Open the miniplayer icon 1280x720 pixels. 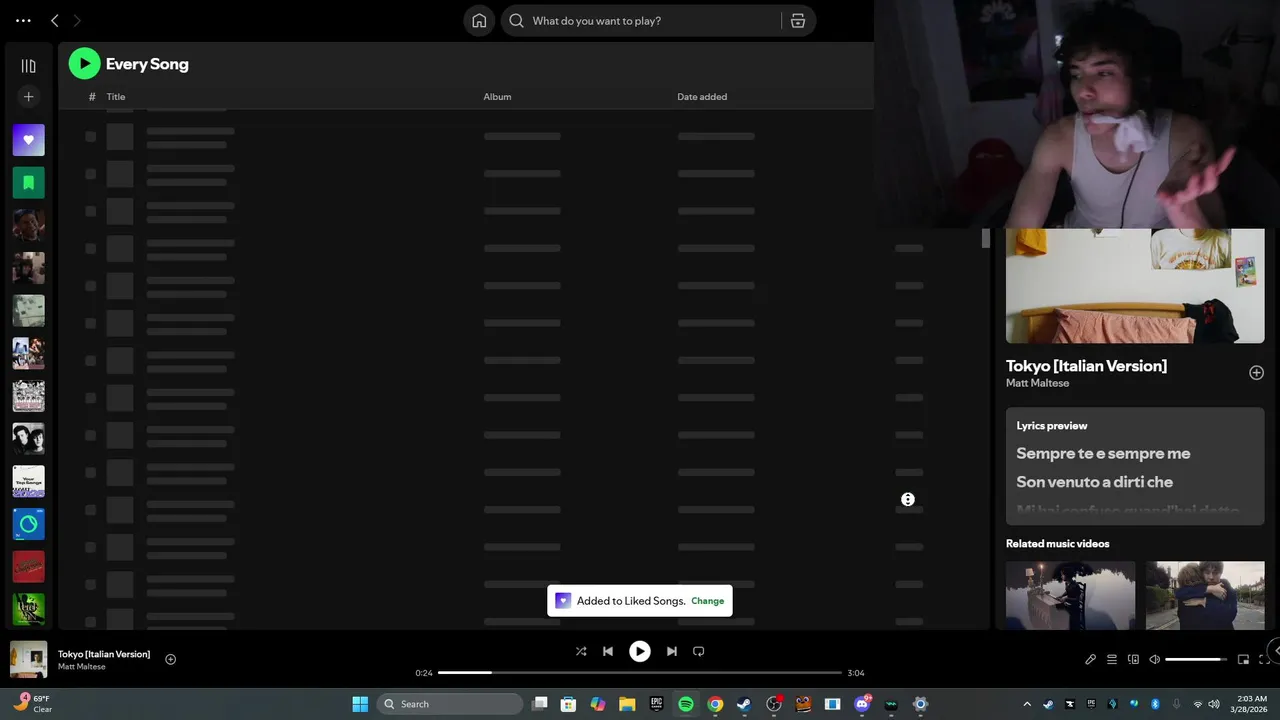click(1243, 660)
